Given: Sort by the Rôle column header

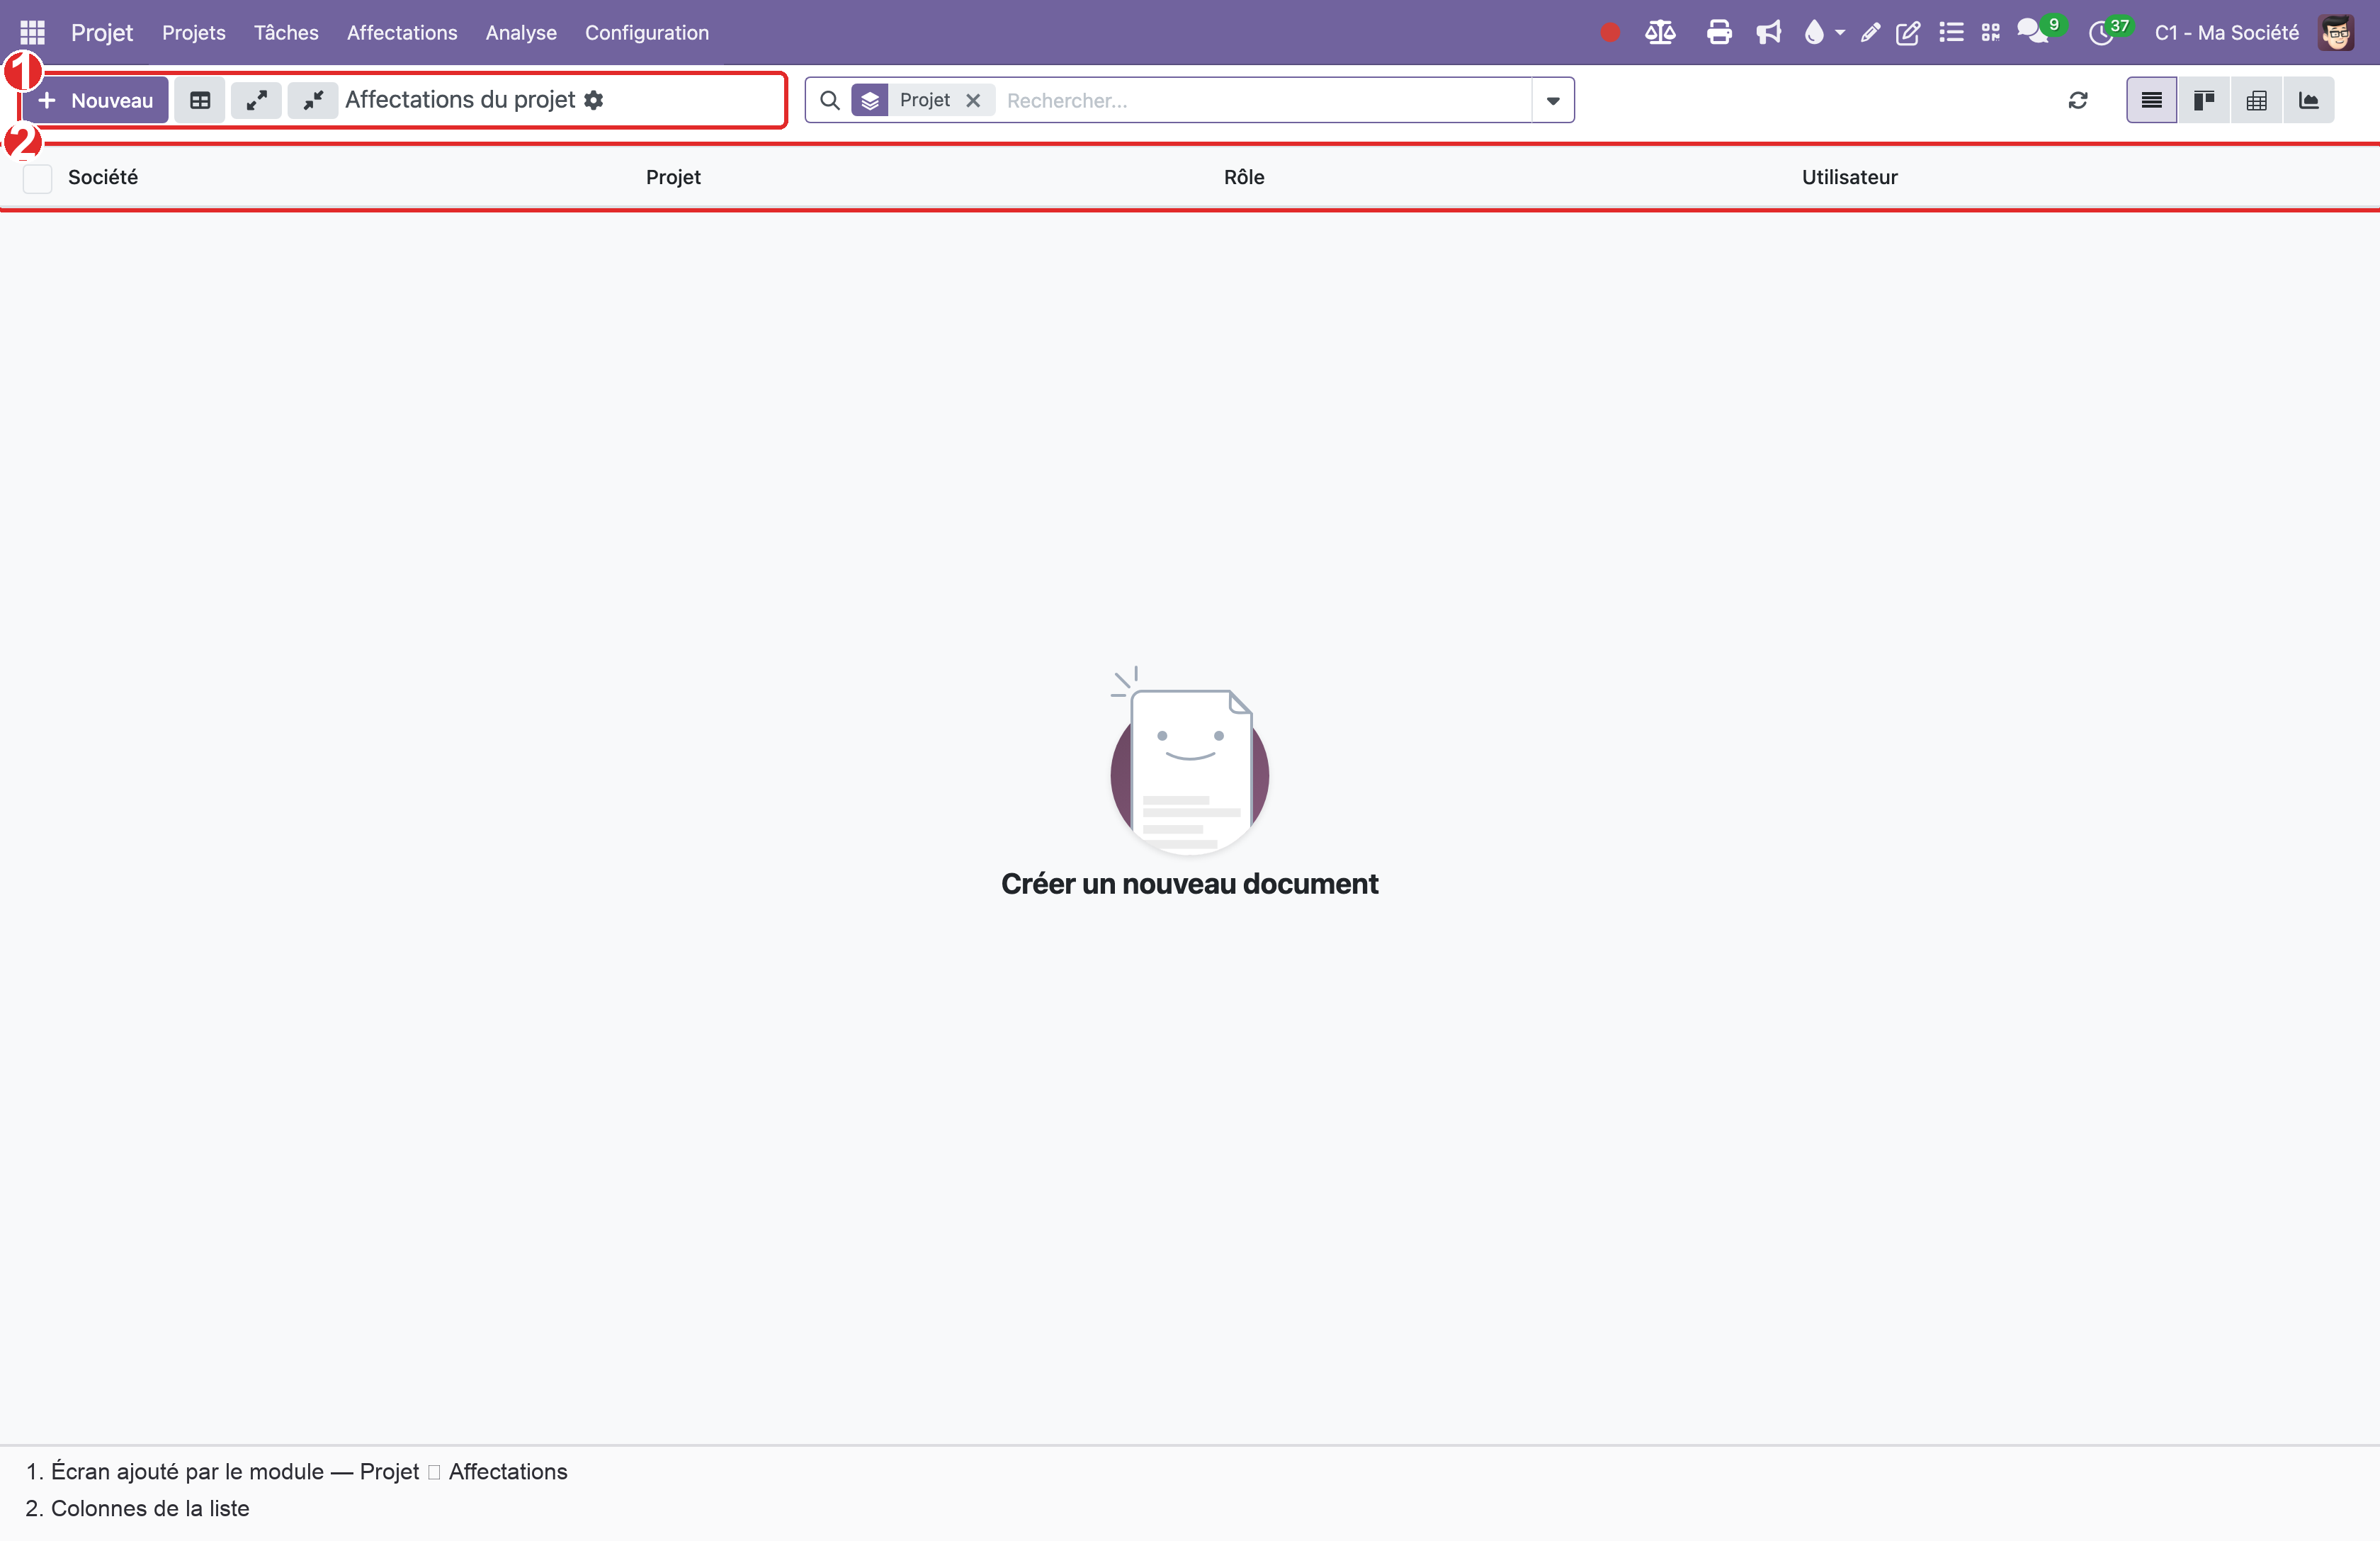Looking at the screenshot, I should [1244, 177].
